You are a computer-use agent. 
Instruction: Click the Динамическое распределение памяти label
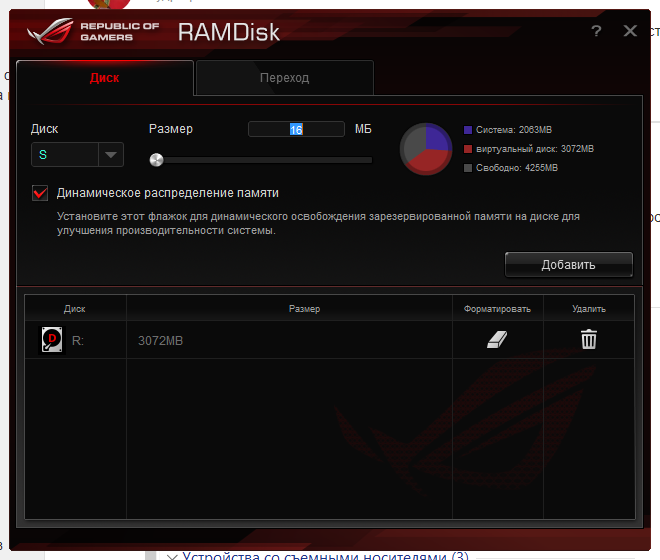tap(168, 193)
